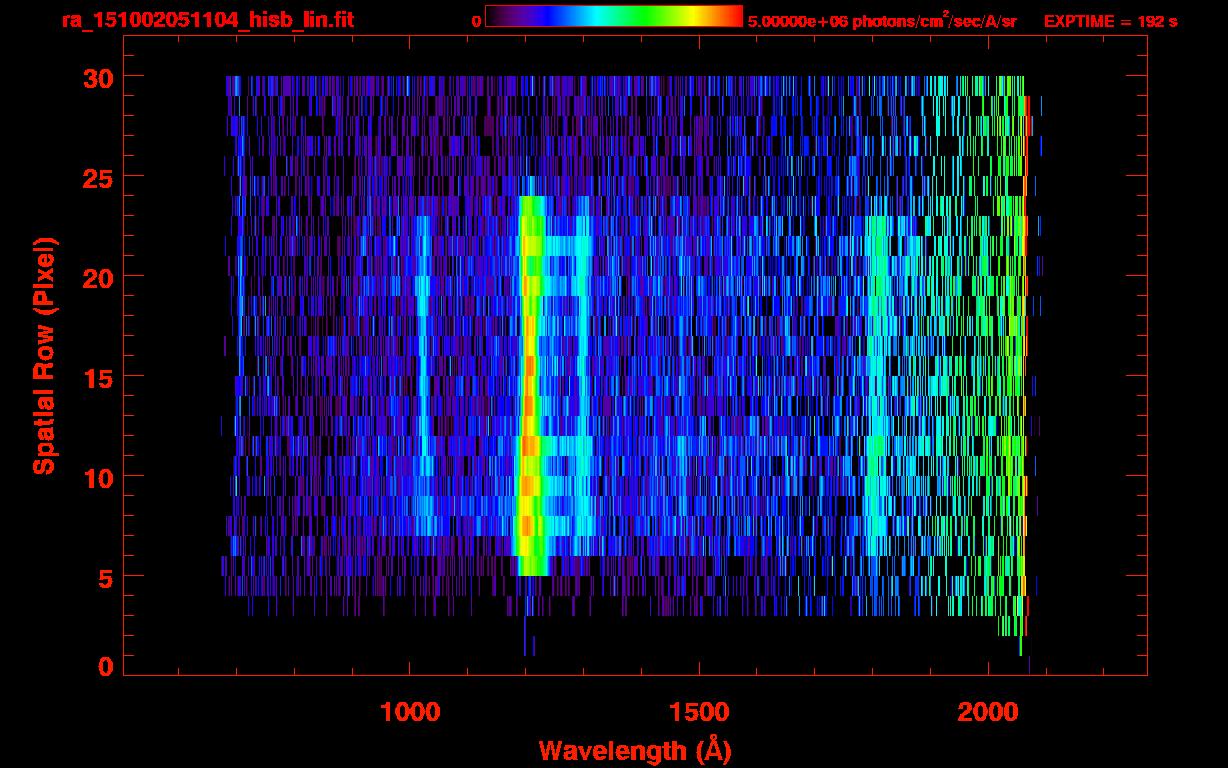Click the 1500 wavelength tick label
This screenshot has width=1228, height=768.
[698, 711]
